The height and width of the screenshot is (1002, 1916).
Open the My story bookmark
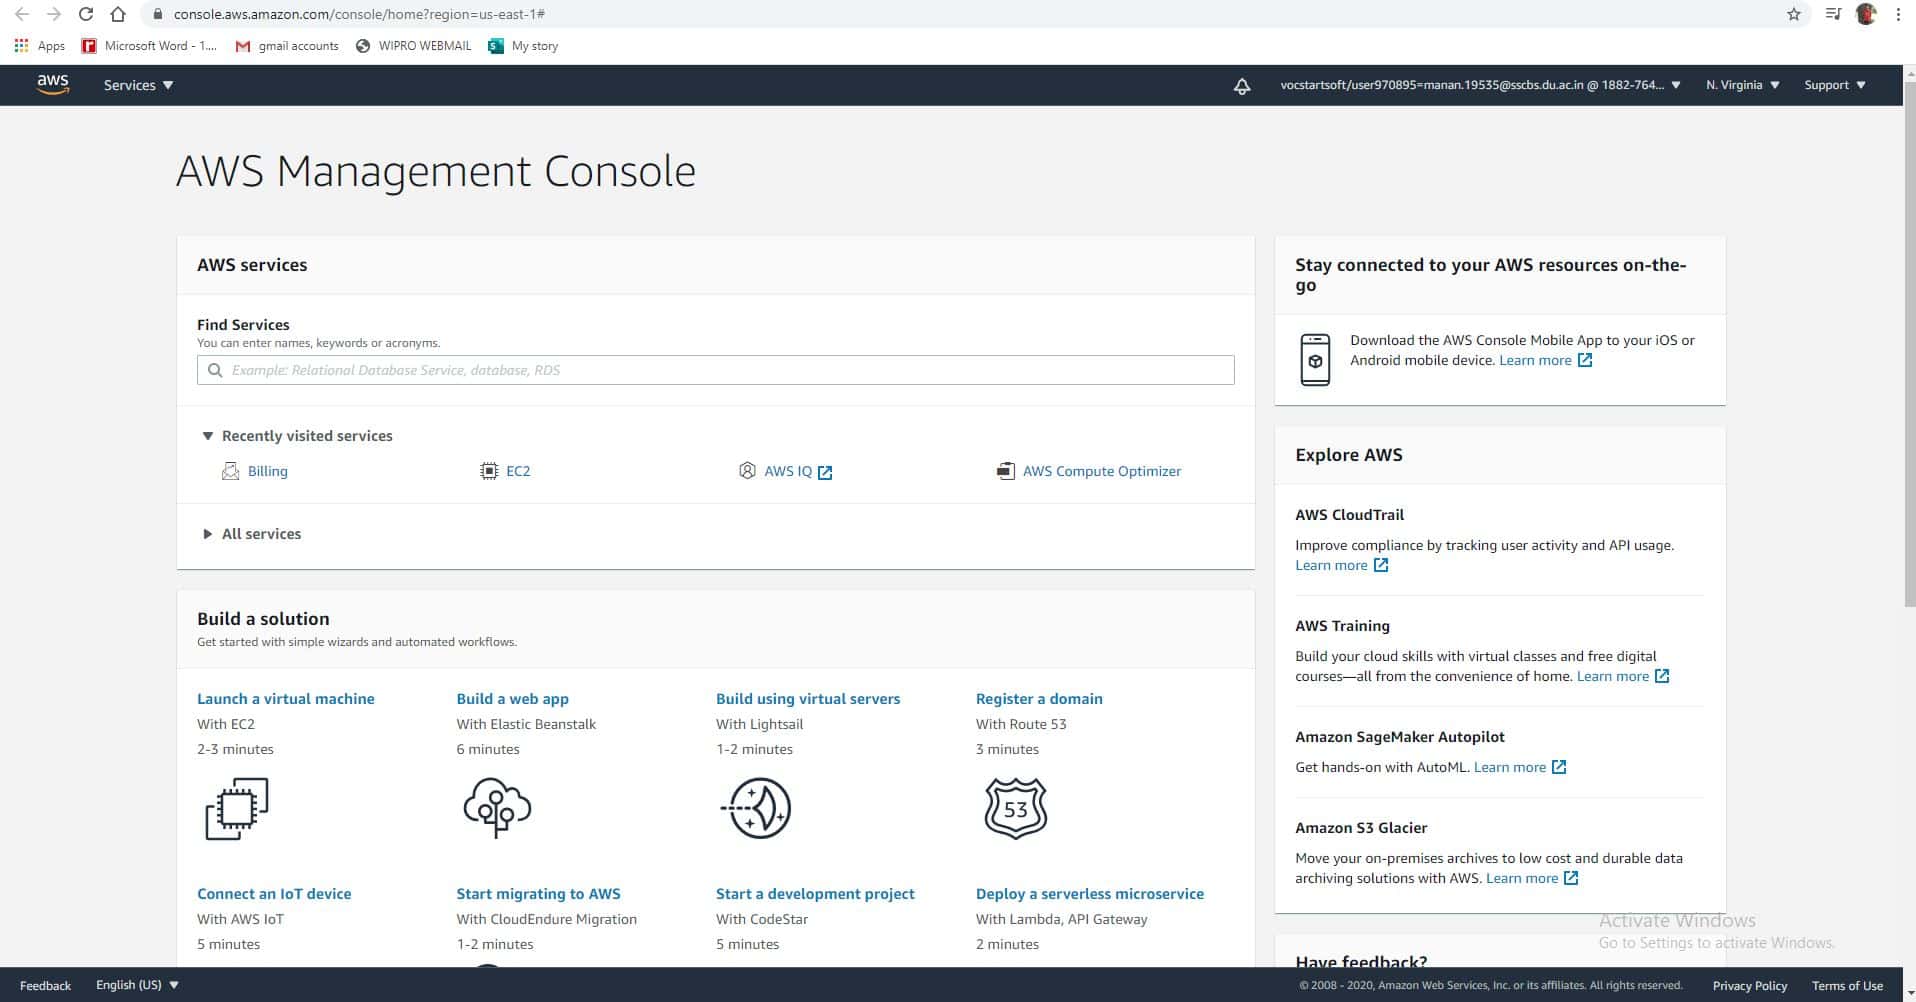tap(523, 46)
